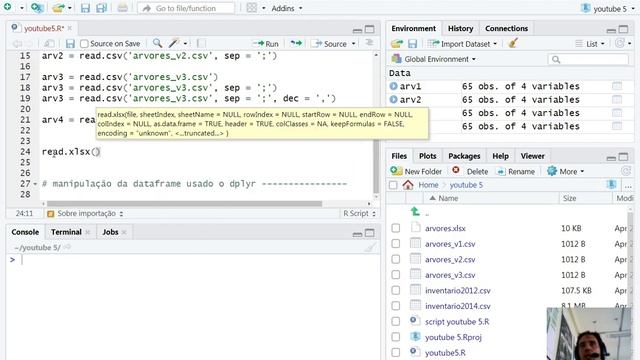Click Rename button in Files

[516, 171]
